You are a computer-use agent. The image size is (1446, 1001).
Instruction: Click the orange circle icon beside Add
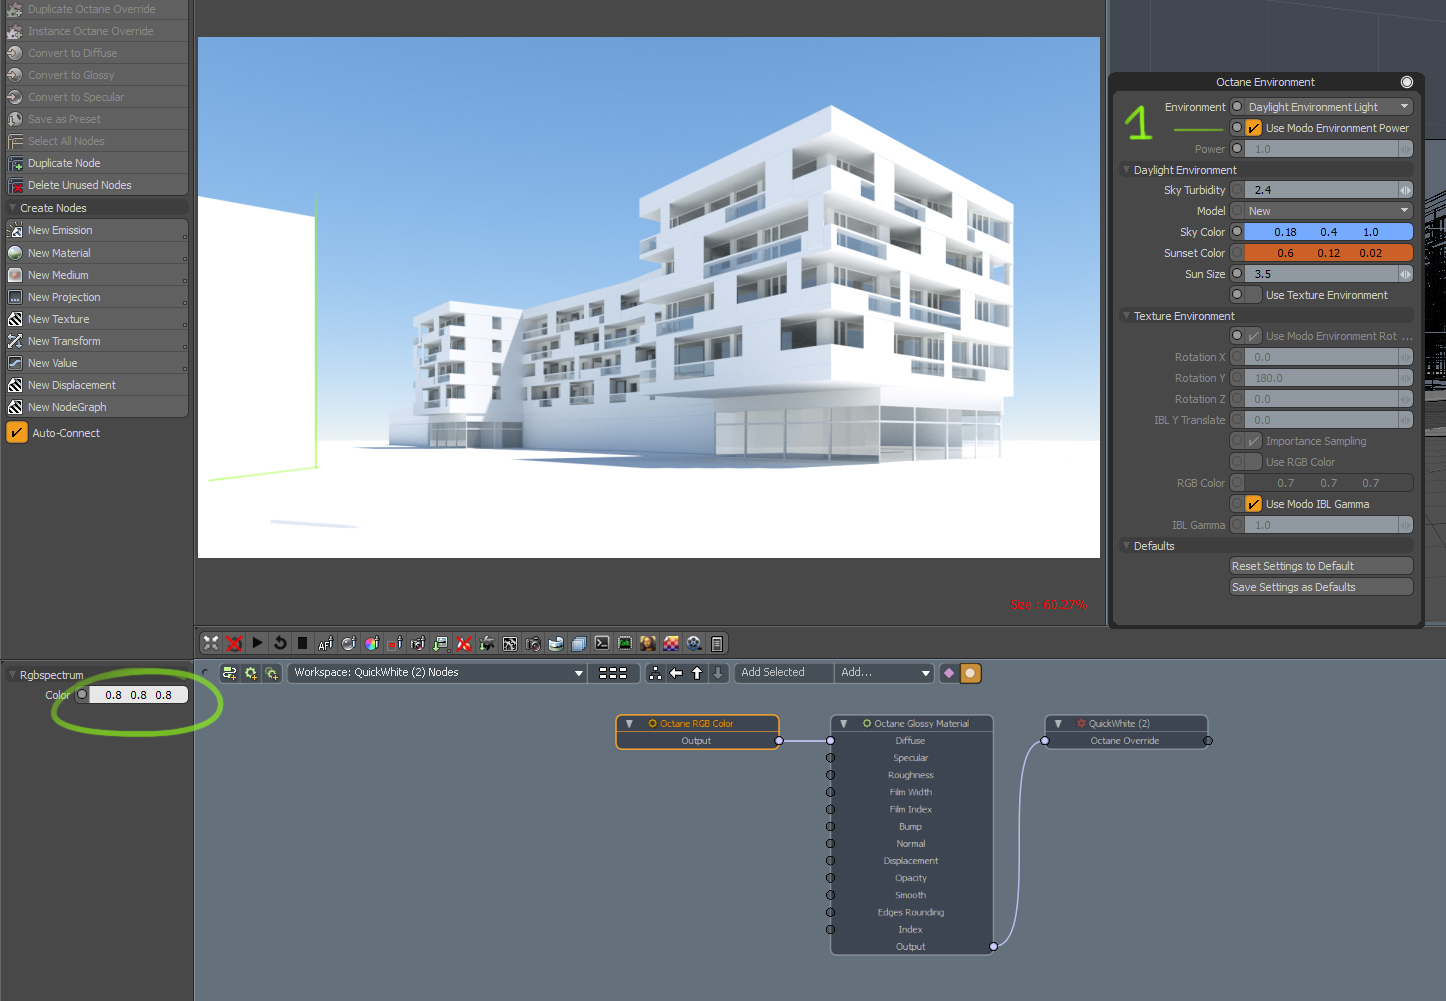[x=970, y=673]
